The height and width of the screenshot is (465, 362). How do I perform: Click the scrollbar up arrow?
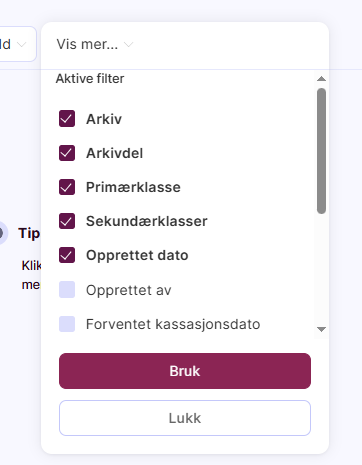click(x=321, y=79)
